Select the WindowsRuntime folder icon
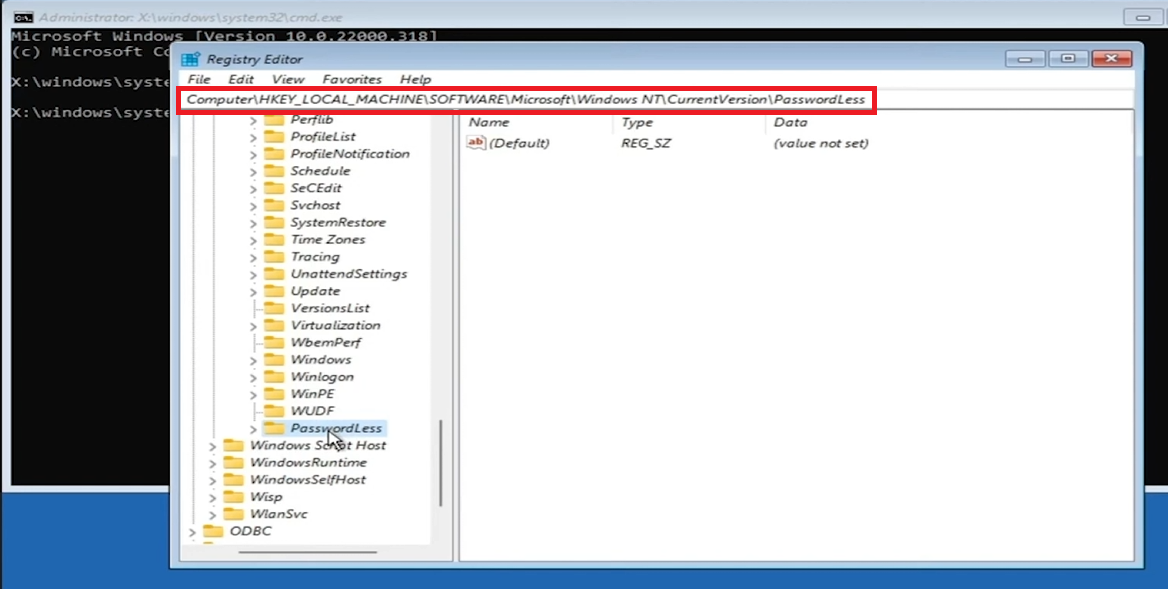Viewport: 1168px width, 589px height. (x=234, y=462)
